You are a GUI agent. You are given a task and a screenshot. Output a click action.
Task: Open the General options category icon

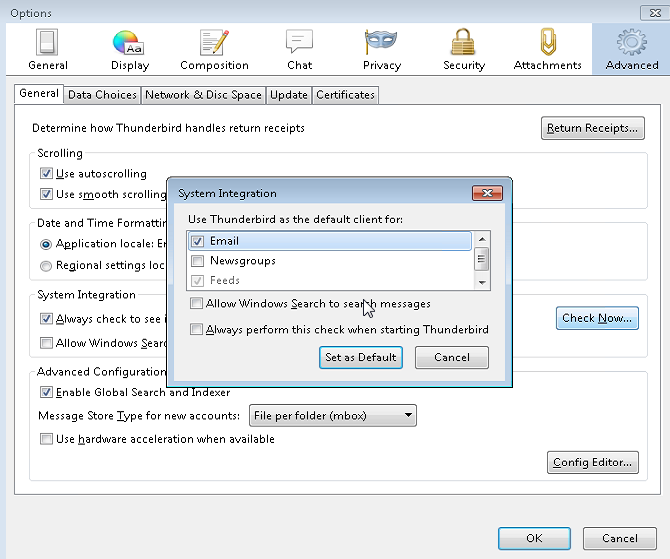pos(47,50)
